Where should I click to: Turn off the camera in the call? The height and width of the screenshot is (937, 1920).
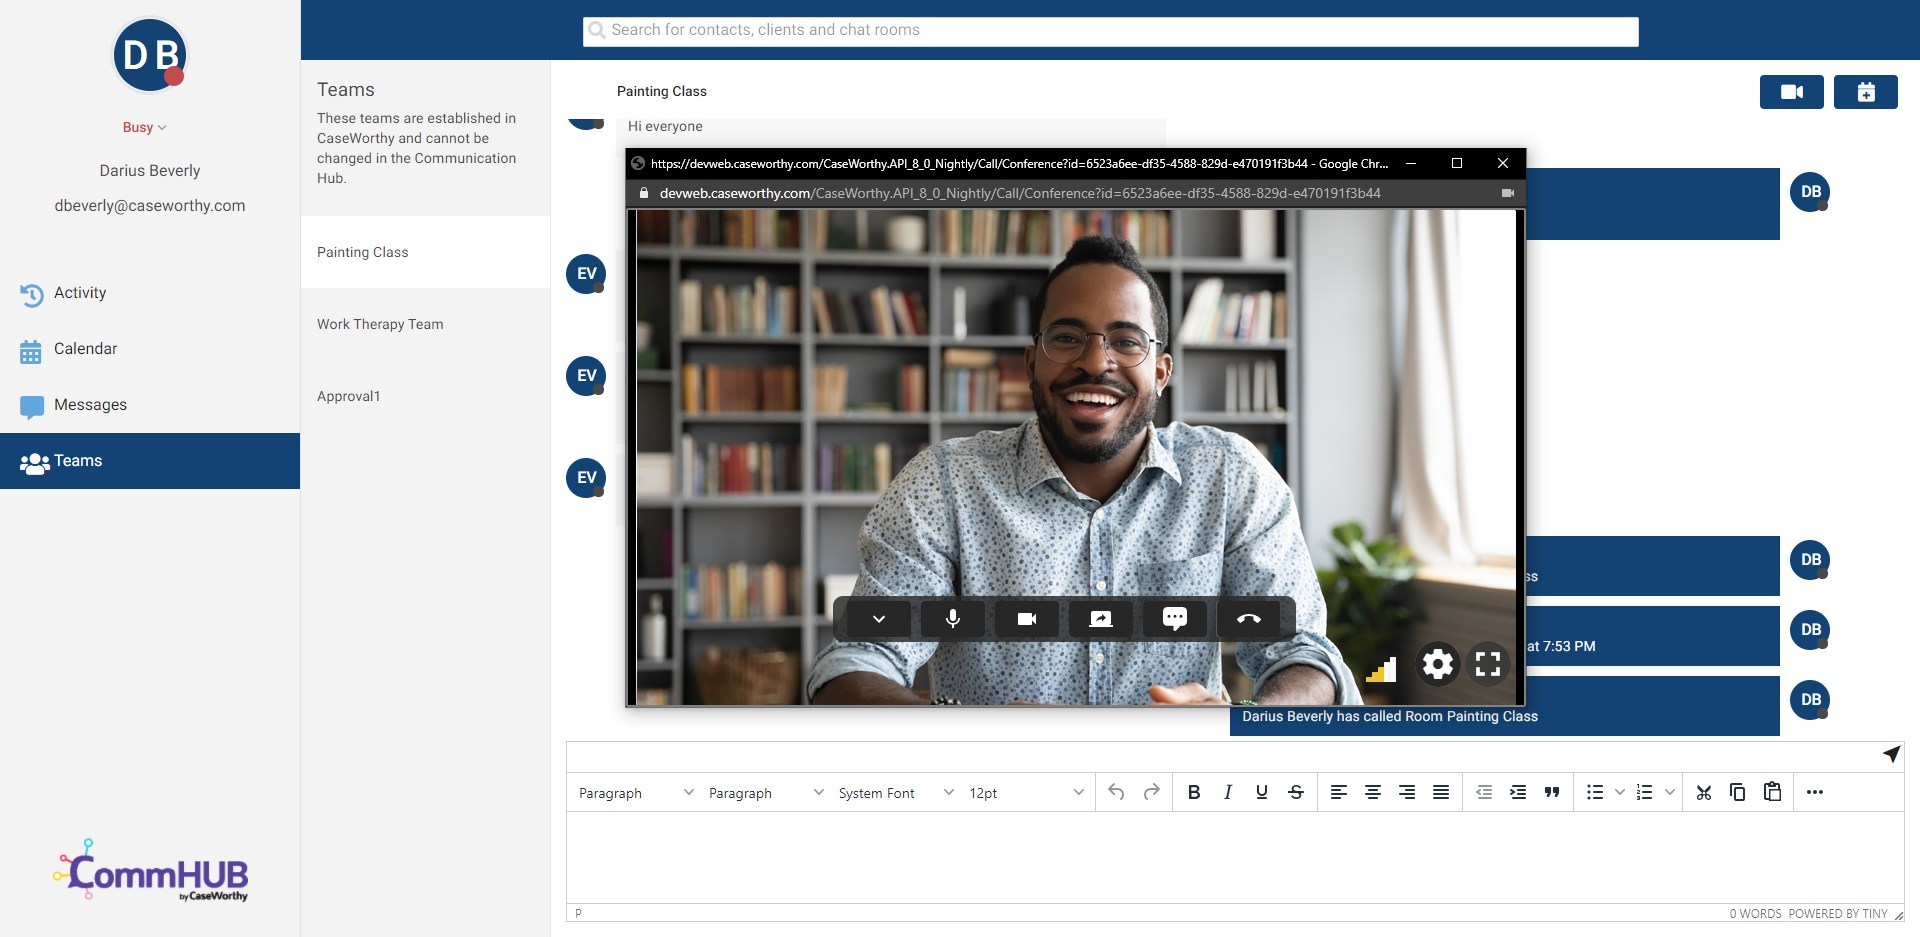pyautogui.click(x=1026, y=619)
